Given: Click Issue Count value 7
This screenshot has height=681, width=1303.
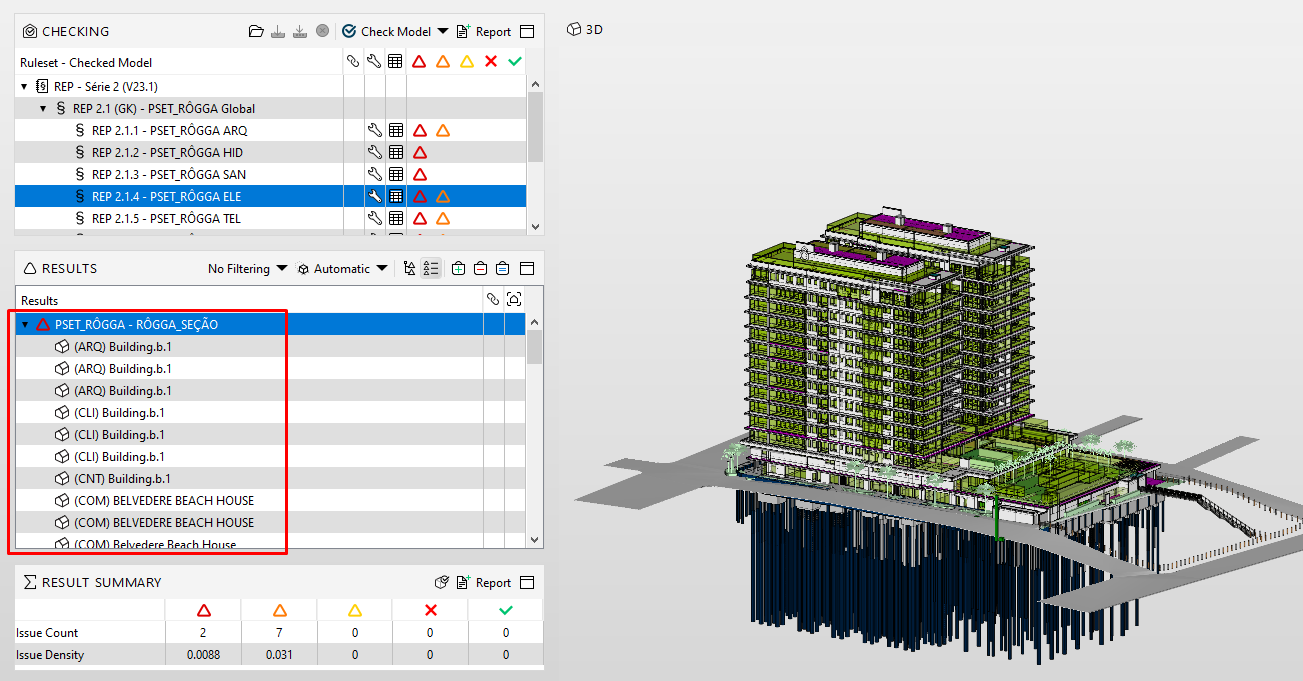Looking at the screenshot, I should coord(279,632).
